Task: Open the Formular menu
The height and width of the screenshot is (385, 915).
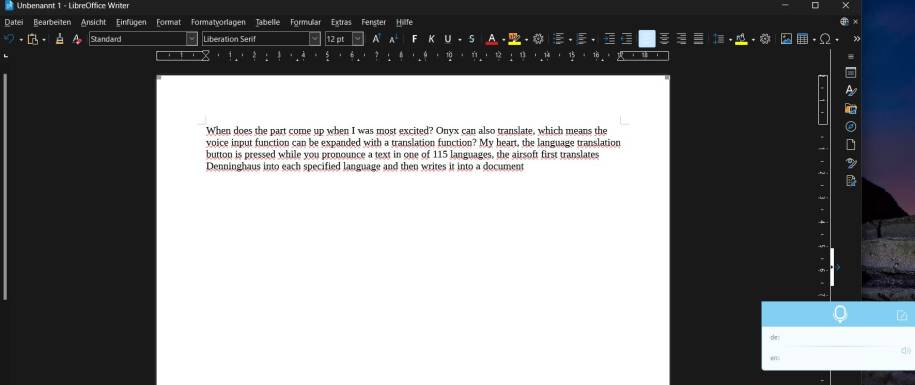Action: pyautogui.click(x=305, y=22)
